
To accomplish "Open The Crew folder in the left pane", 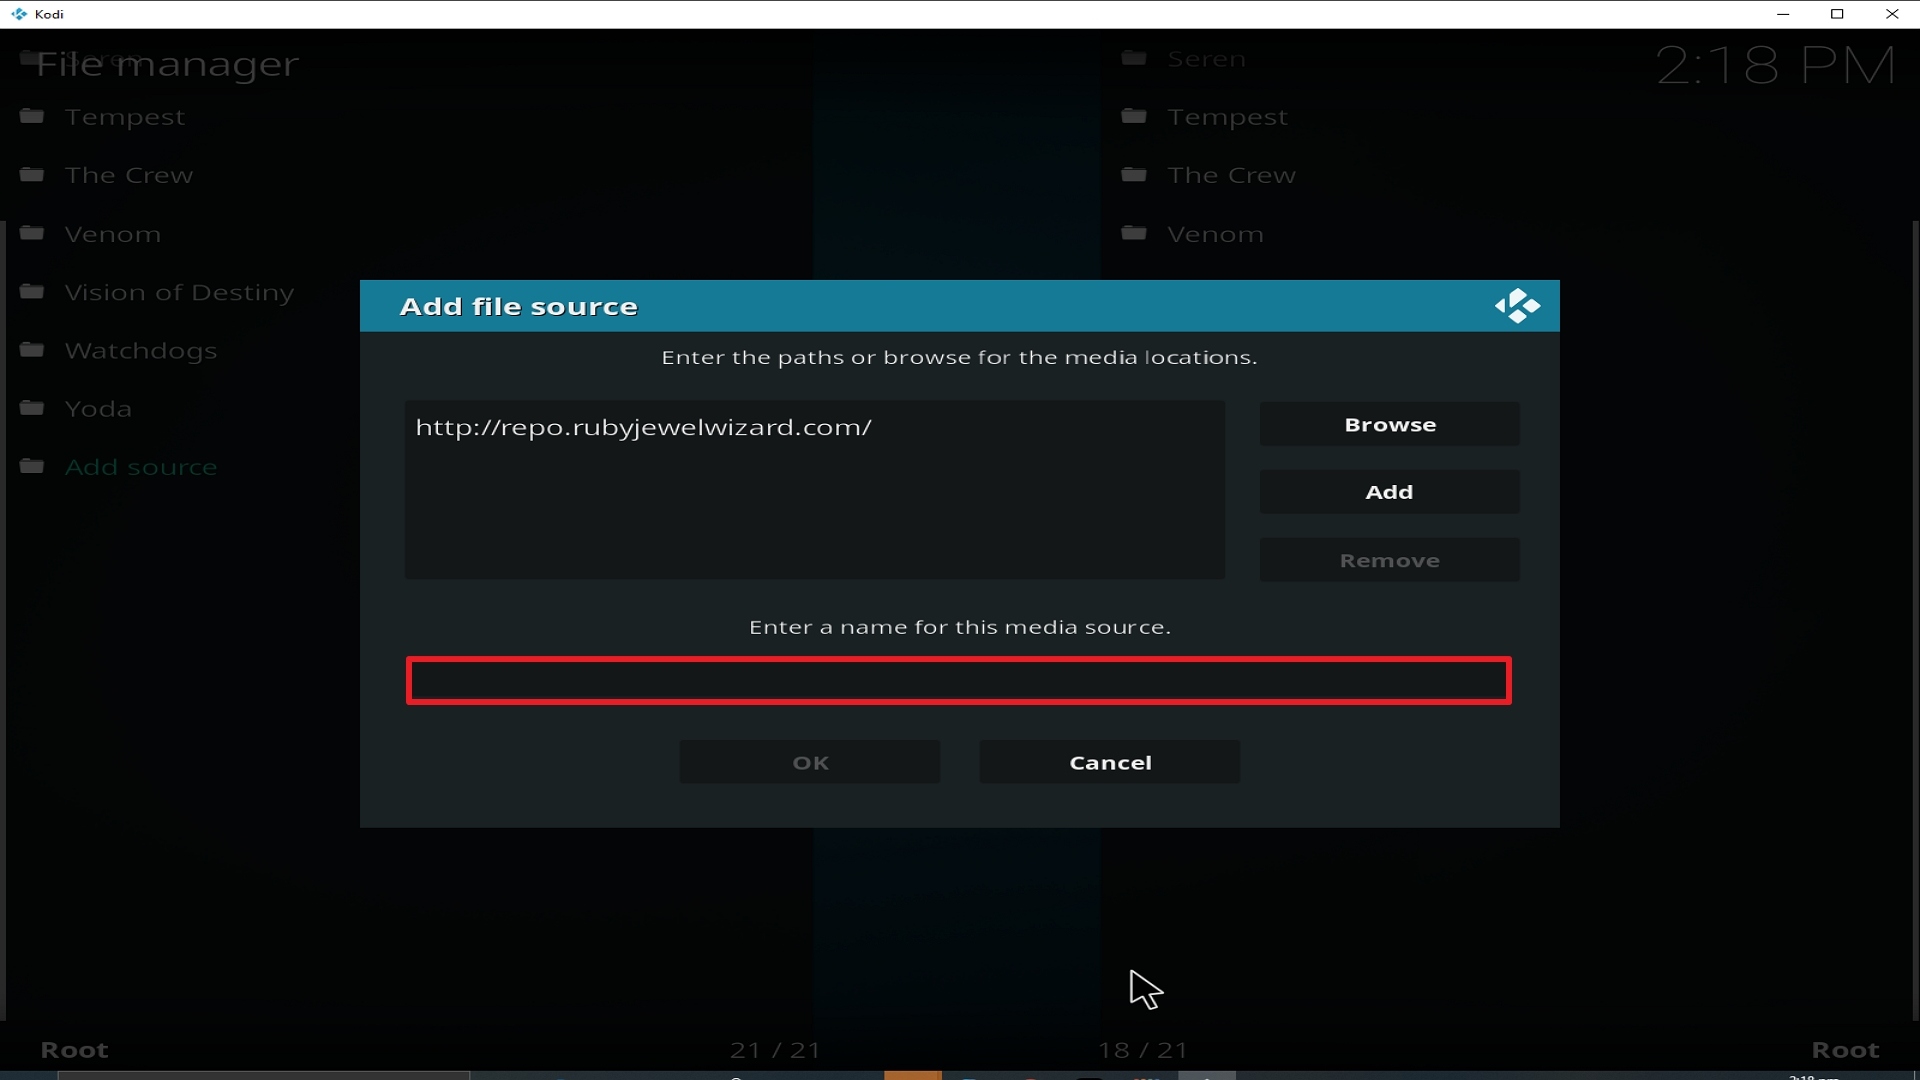I will pos(129,175).
